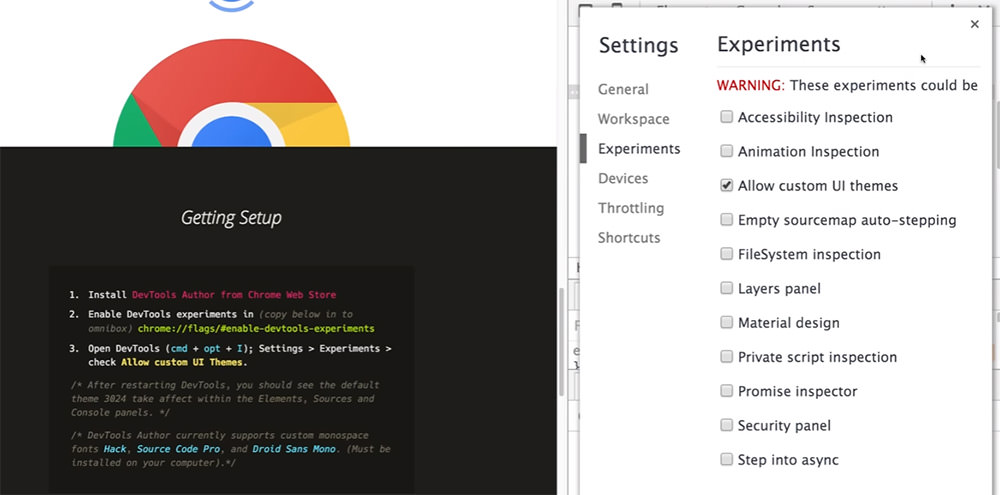Click the Experiments heading in Settings
The image size is (1000, 495).
tap(779, 45)
